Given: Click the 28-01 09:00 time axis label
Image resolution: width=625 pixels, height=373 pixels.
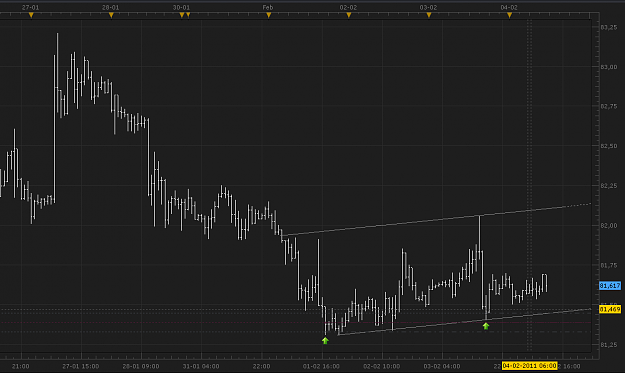Looking at the screenshot, I should click(141, 366).
